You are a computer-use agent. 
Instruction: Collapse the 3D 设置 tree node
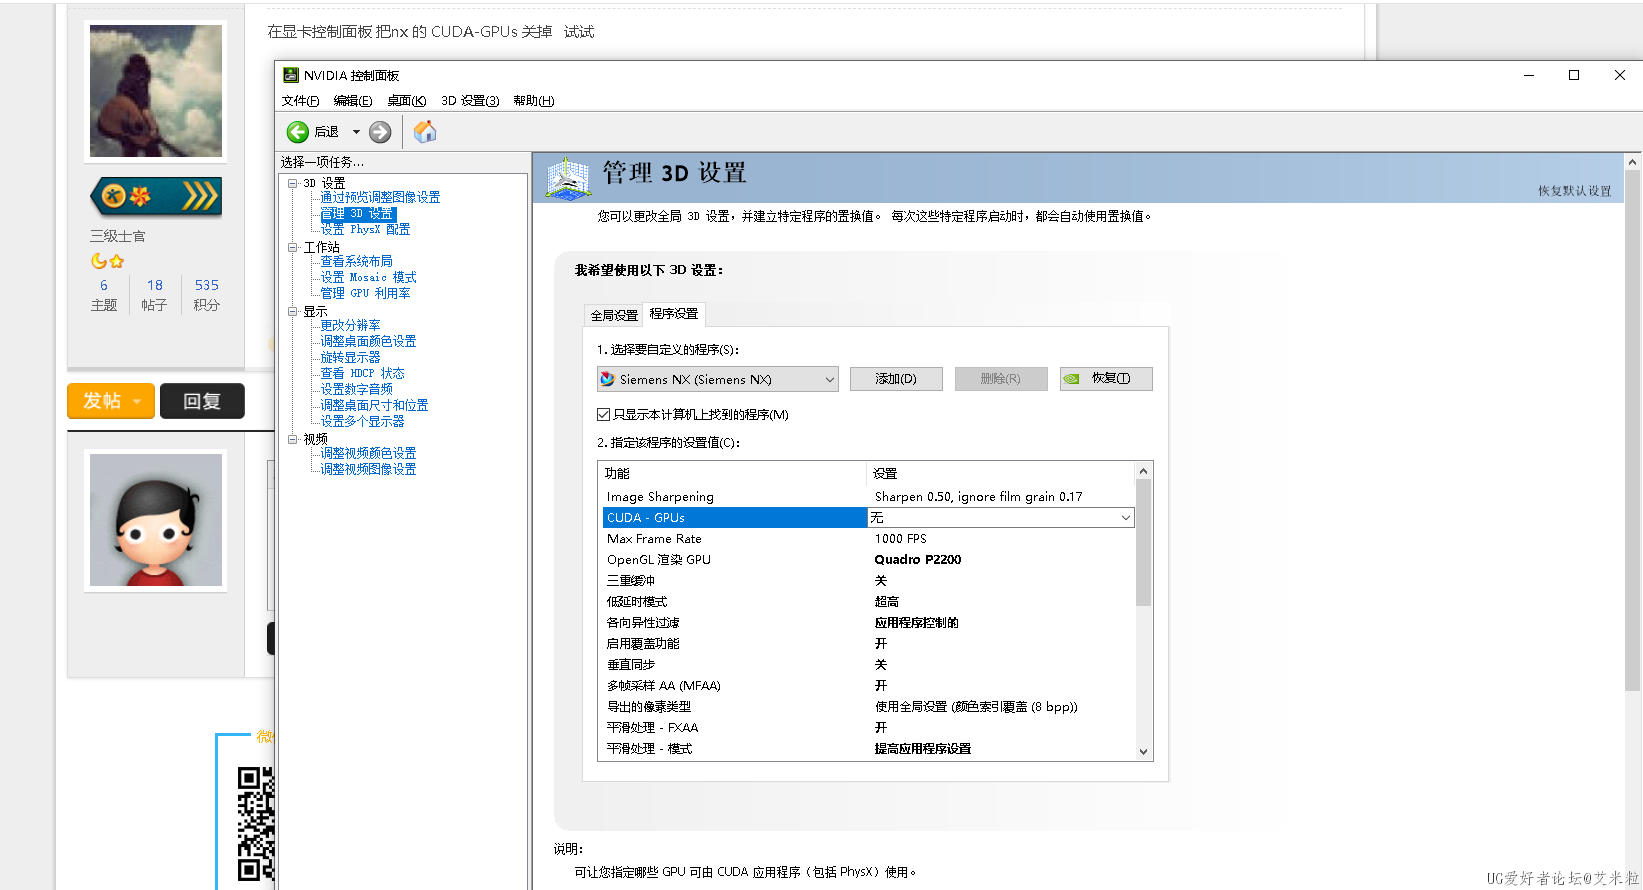coord(293,183)
